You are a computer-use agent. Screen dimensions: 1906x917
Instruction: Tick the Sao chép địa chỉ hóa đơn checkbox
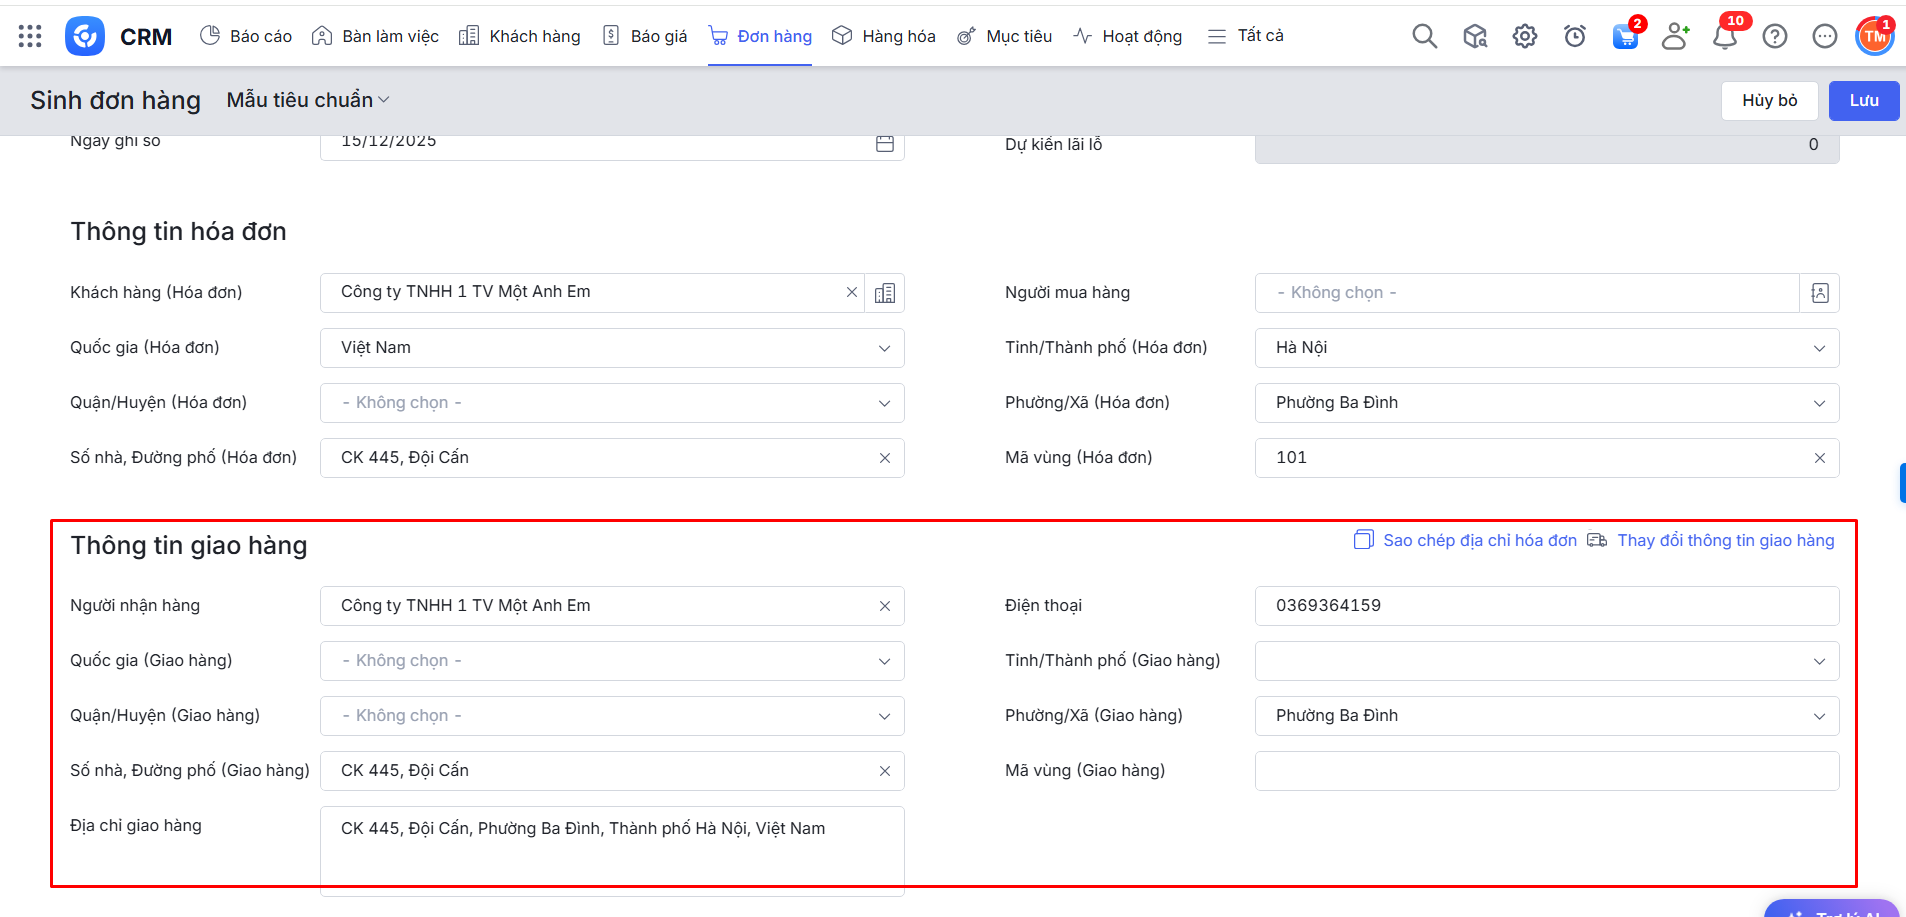point(1363,540)
